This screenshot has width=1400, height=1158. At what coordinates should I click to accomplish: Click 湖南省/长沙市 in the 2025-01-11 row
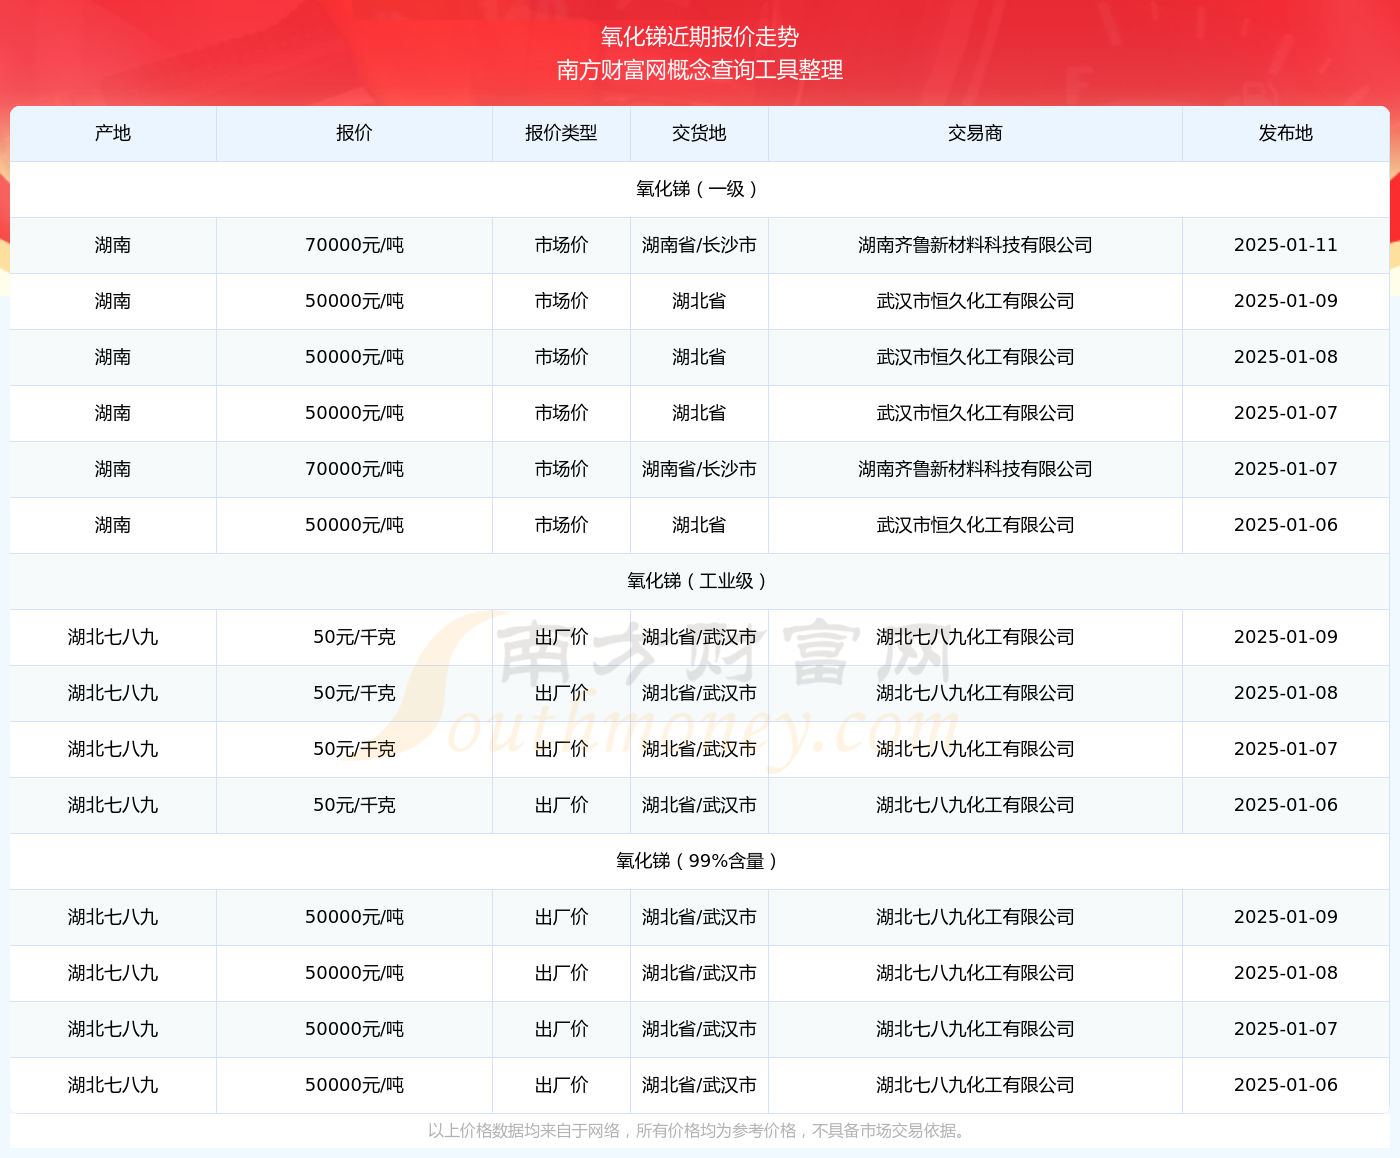coord(699,245)
